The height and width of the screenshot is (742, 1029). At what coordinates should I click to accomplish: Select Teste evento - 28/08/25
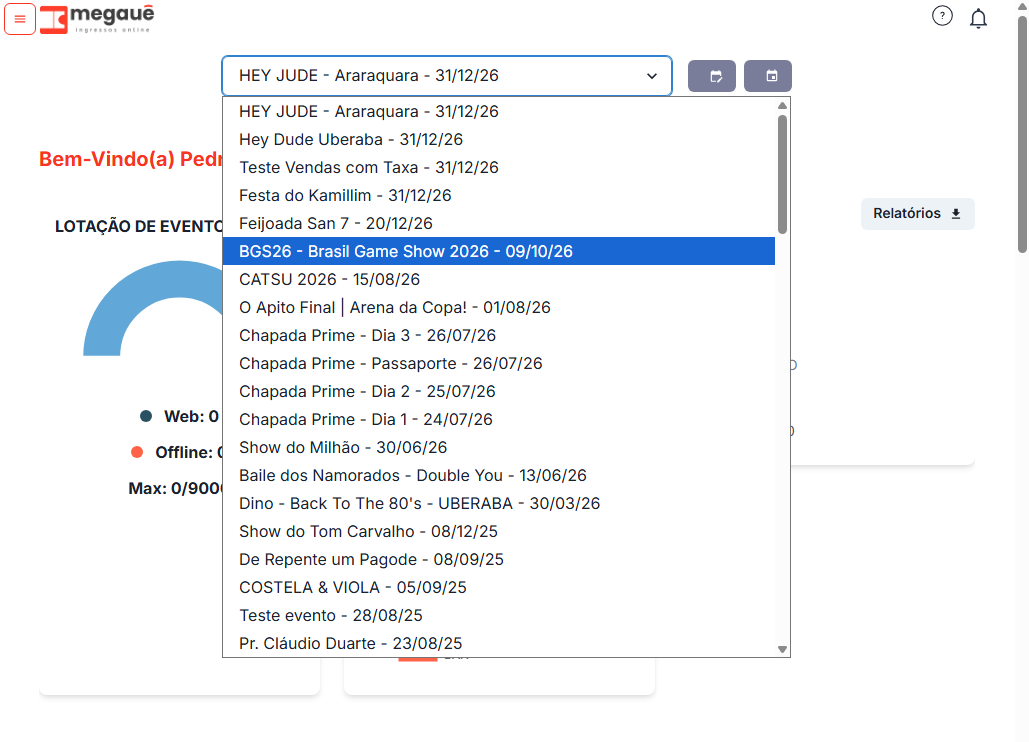pyautogui.click(x=499, y=615)
